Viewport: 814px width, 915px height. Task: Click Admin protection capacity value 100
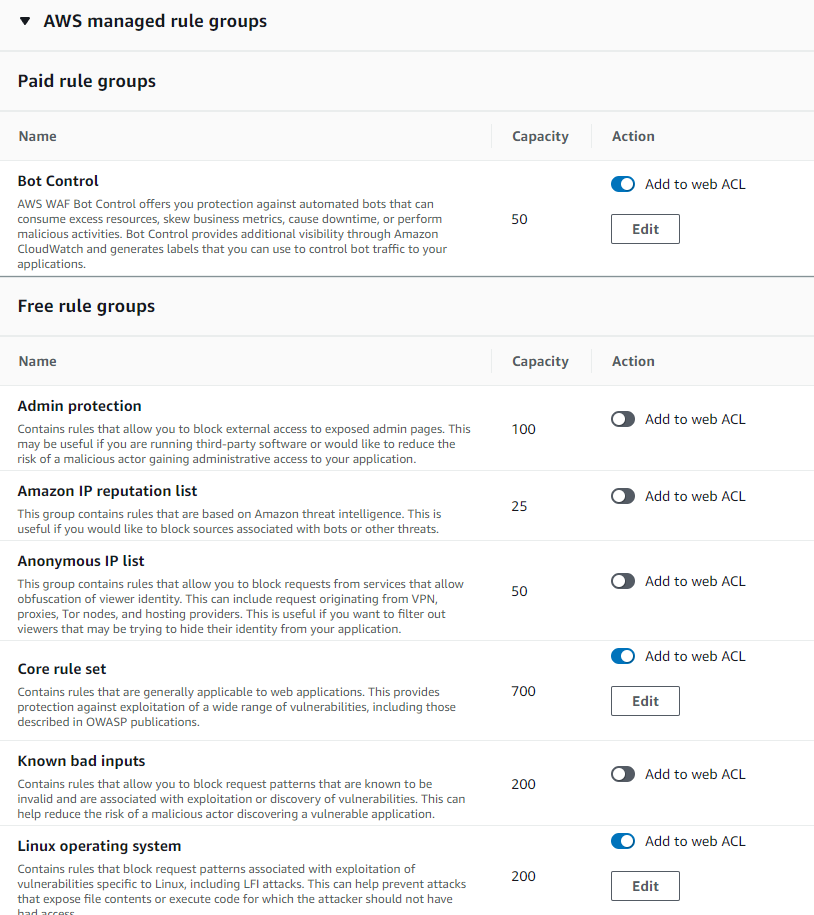[x=523, y=429]
